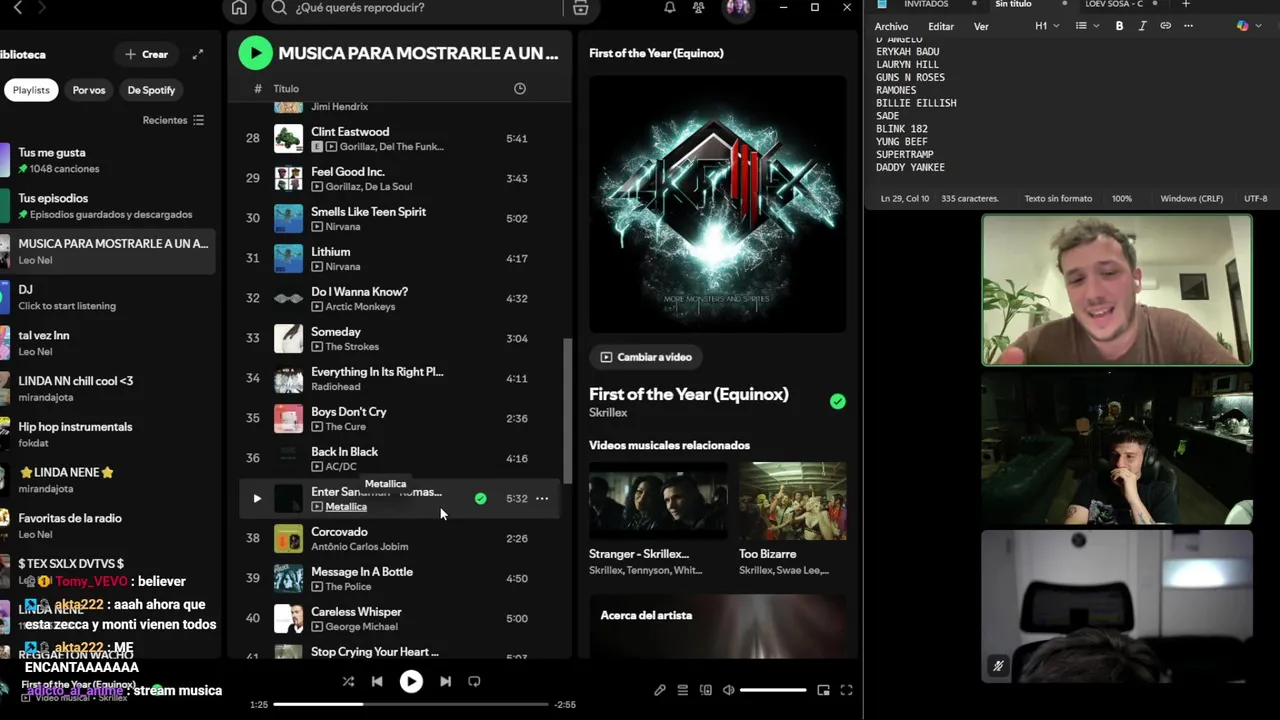Click Cambiar a video button
Image resolution: width=1280 pixels, height=720 pixels.
click(645, 357)
